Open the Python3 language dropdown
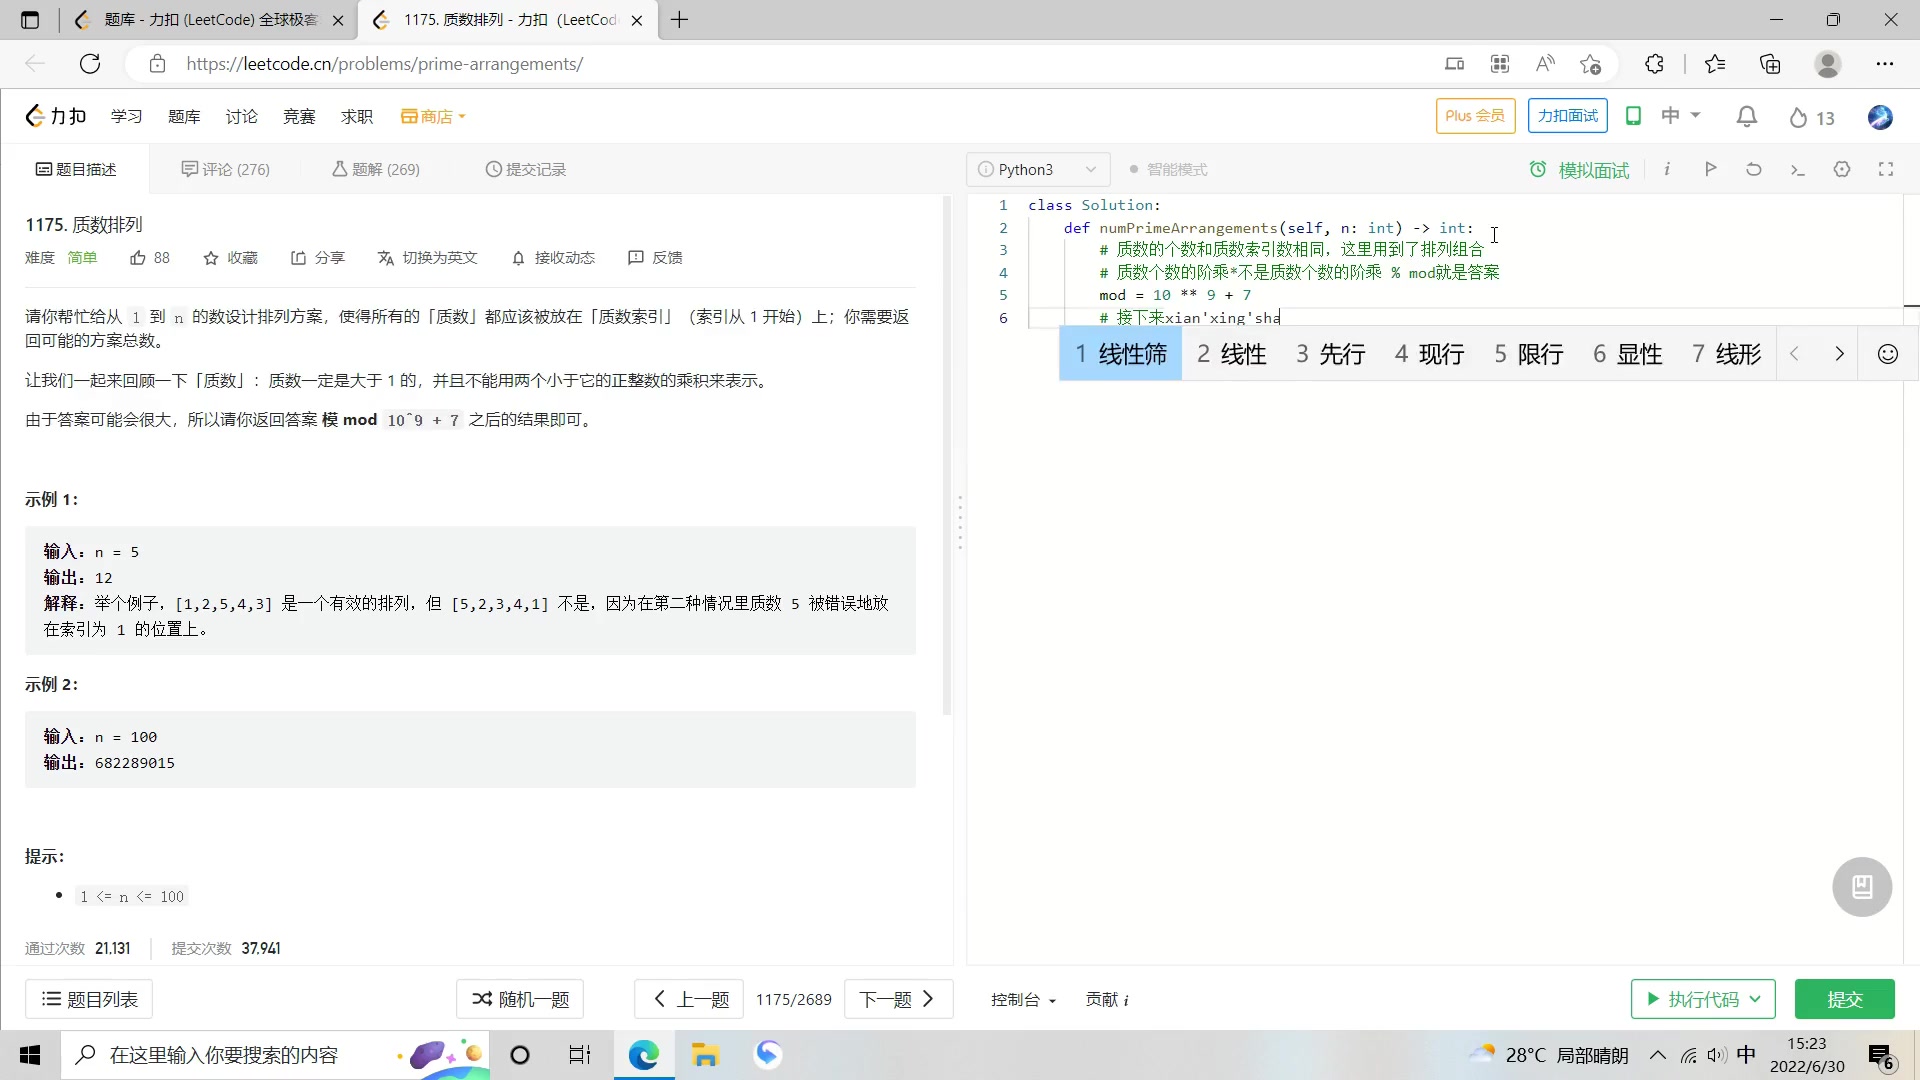Screen dimensions: 1920x1080 click(x=1038, y=170)
